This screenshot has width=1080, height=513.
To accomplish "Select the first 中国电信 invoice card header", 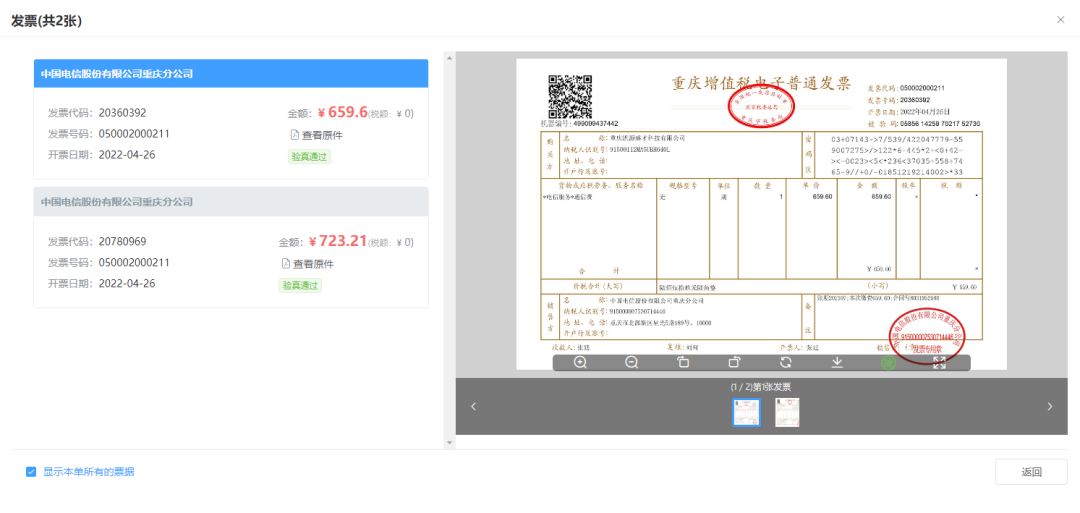I will [x=231, y=74].
